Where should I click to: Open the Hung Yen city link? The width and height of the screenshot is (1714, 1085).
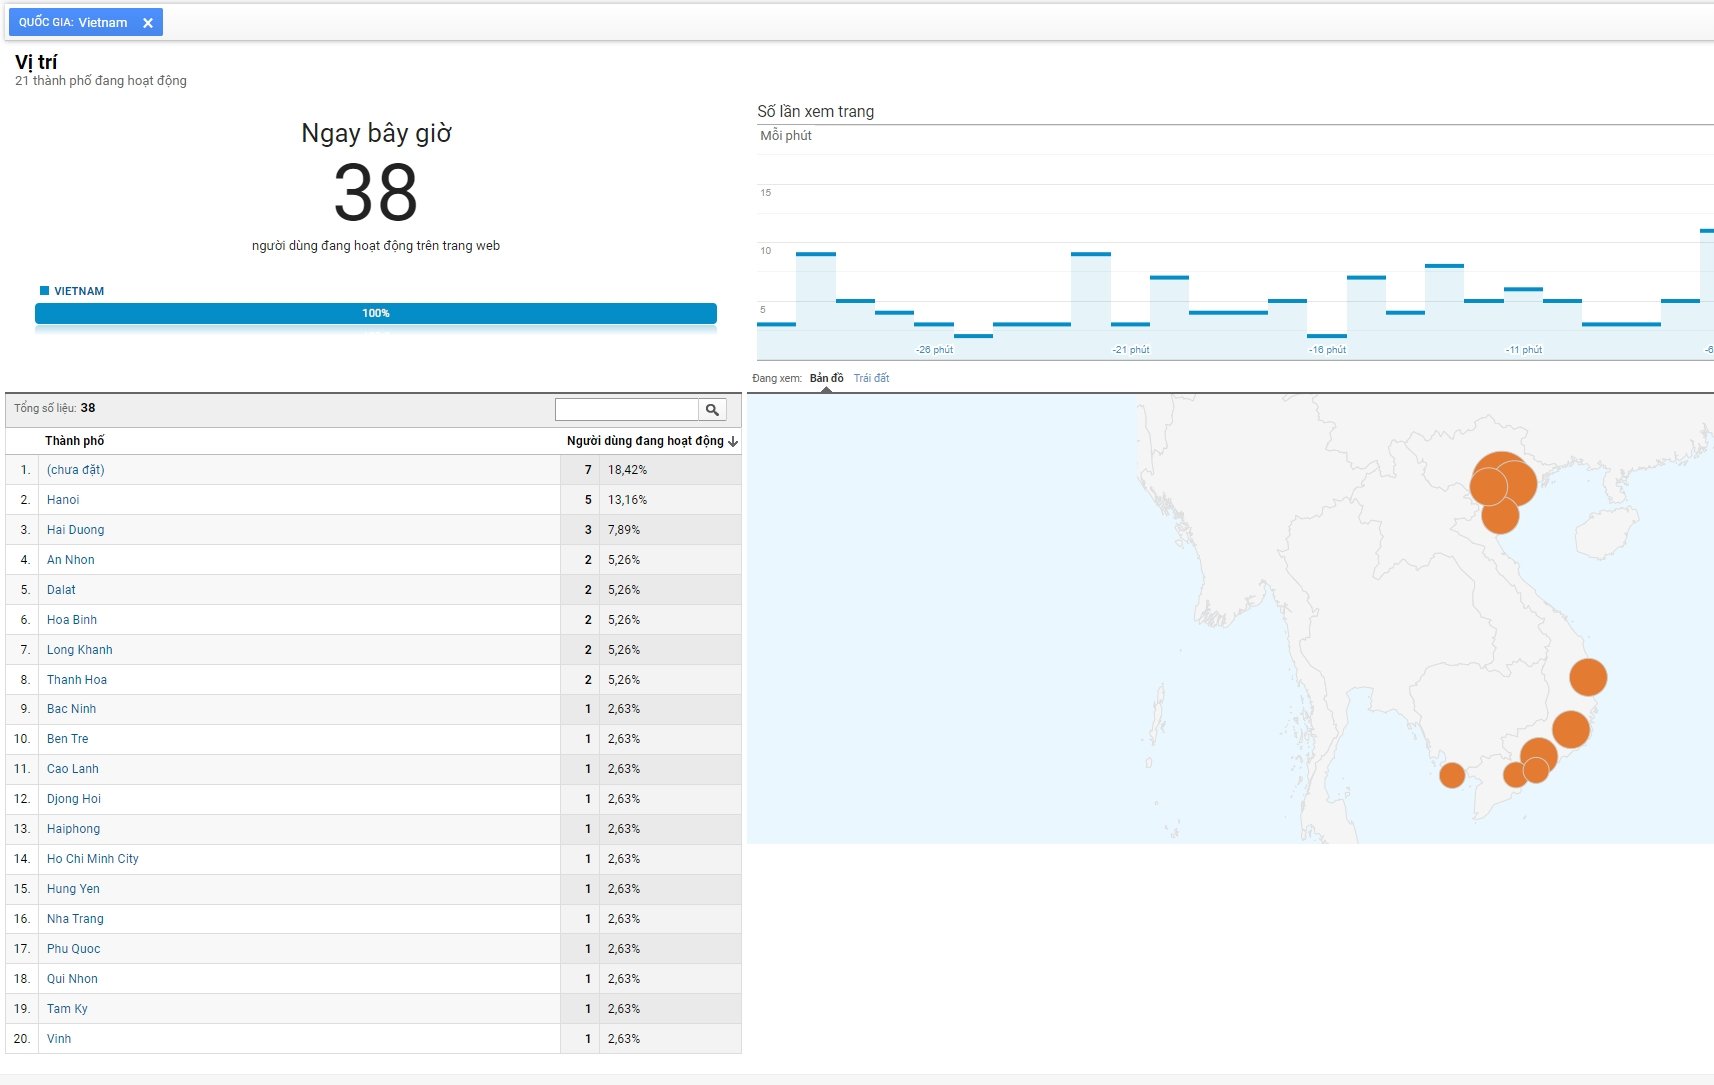[x=73, y=889]
